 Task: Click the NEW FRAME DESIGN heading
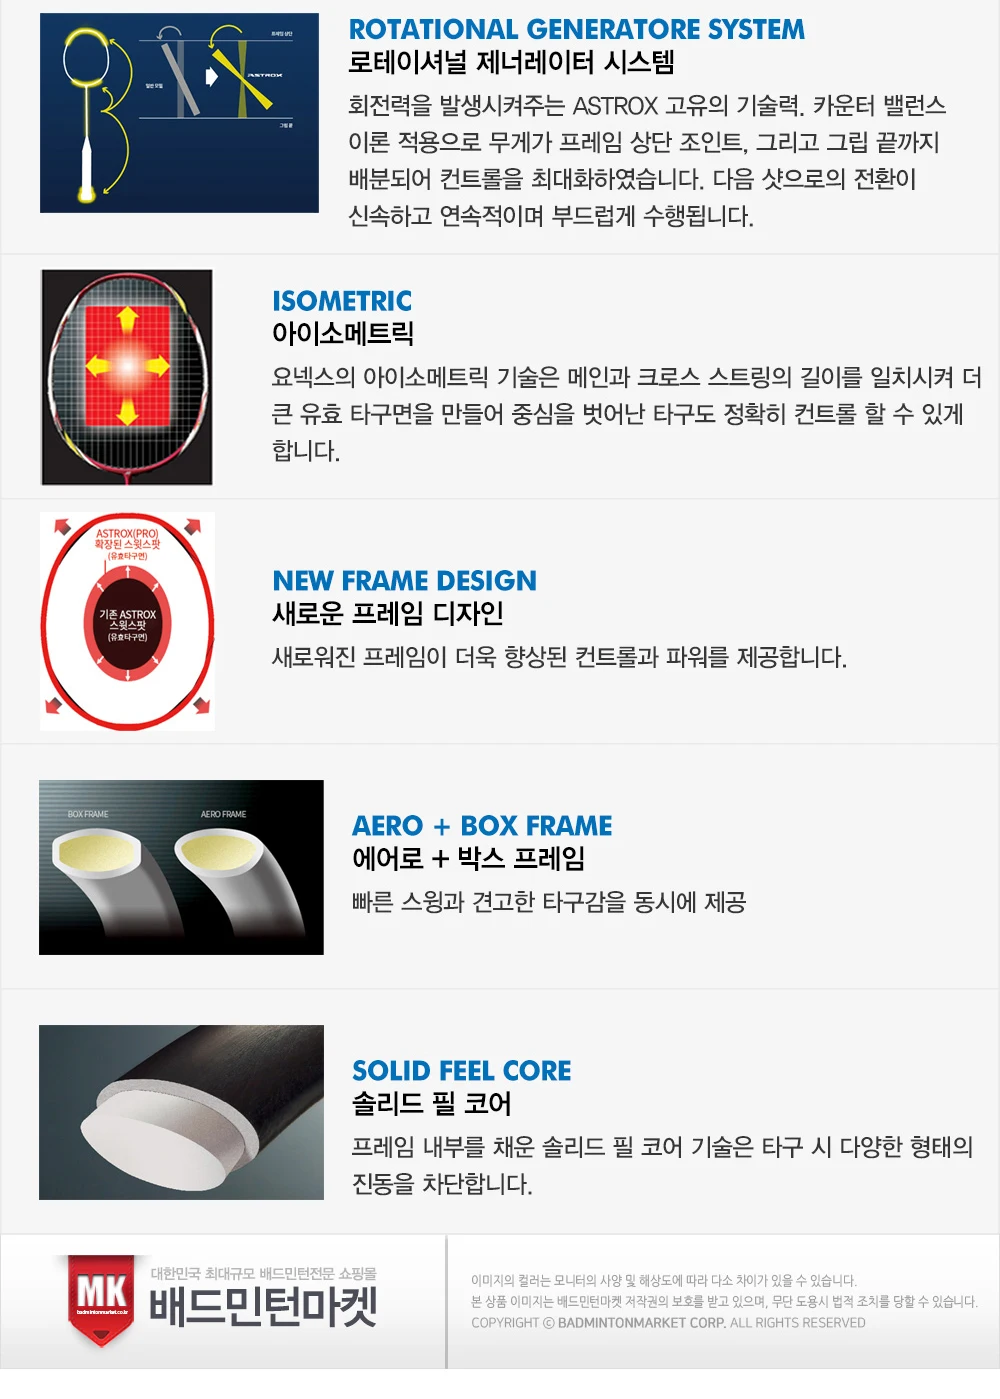(x=405, y=581)
